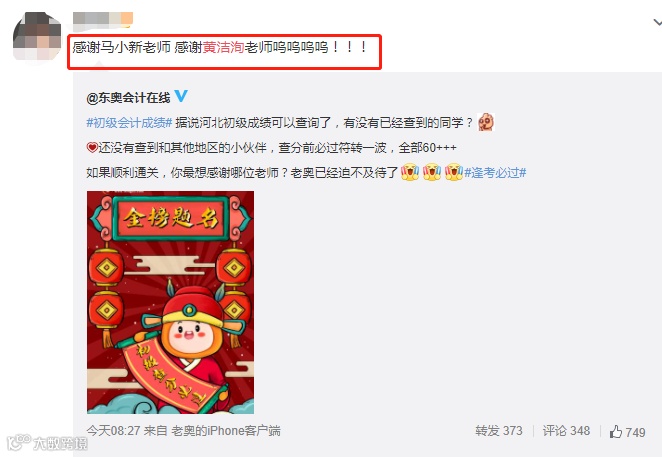Image resolution: width=662 pixels, height=457 pixels.
Task: Open the #初级会计成绩# hashtag
Action: point(129,123)
